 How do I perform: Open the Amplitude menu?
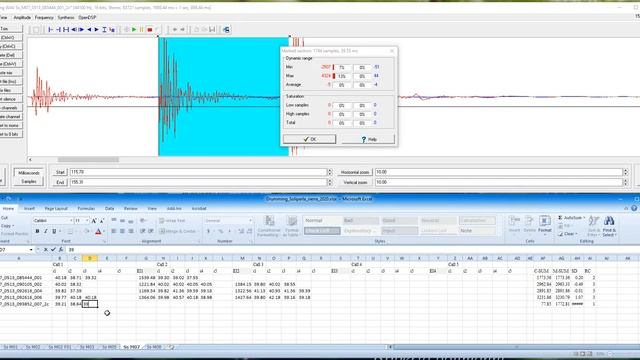[x=22, y=18]
